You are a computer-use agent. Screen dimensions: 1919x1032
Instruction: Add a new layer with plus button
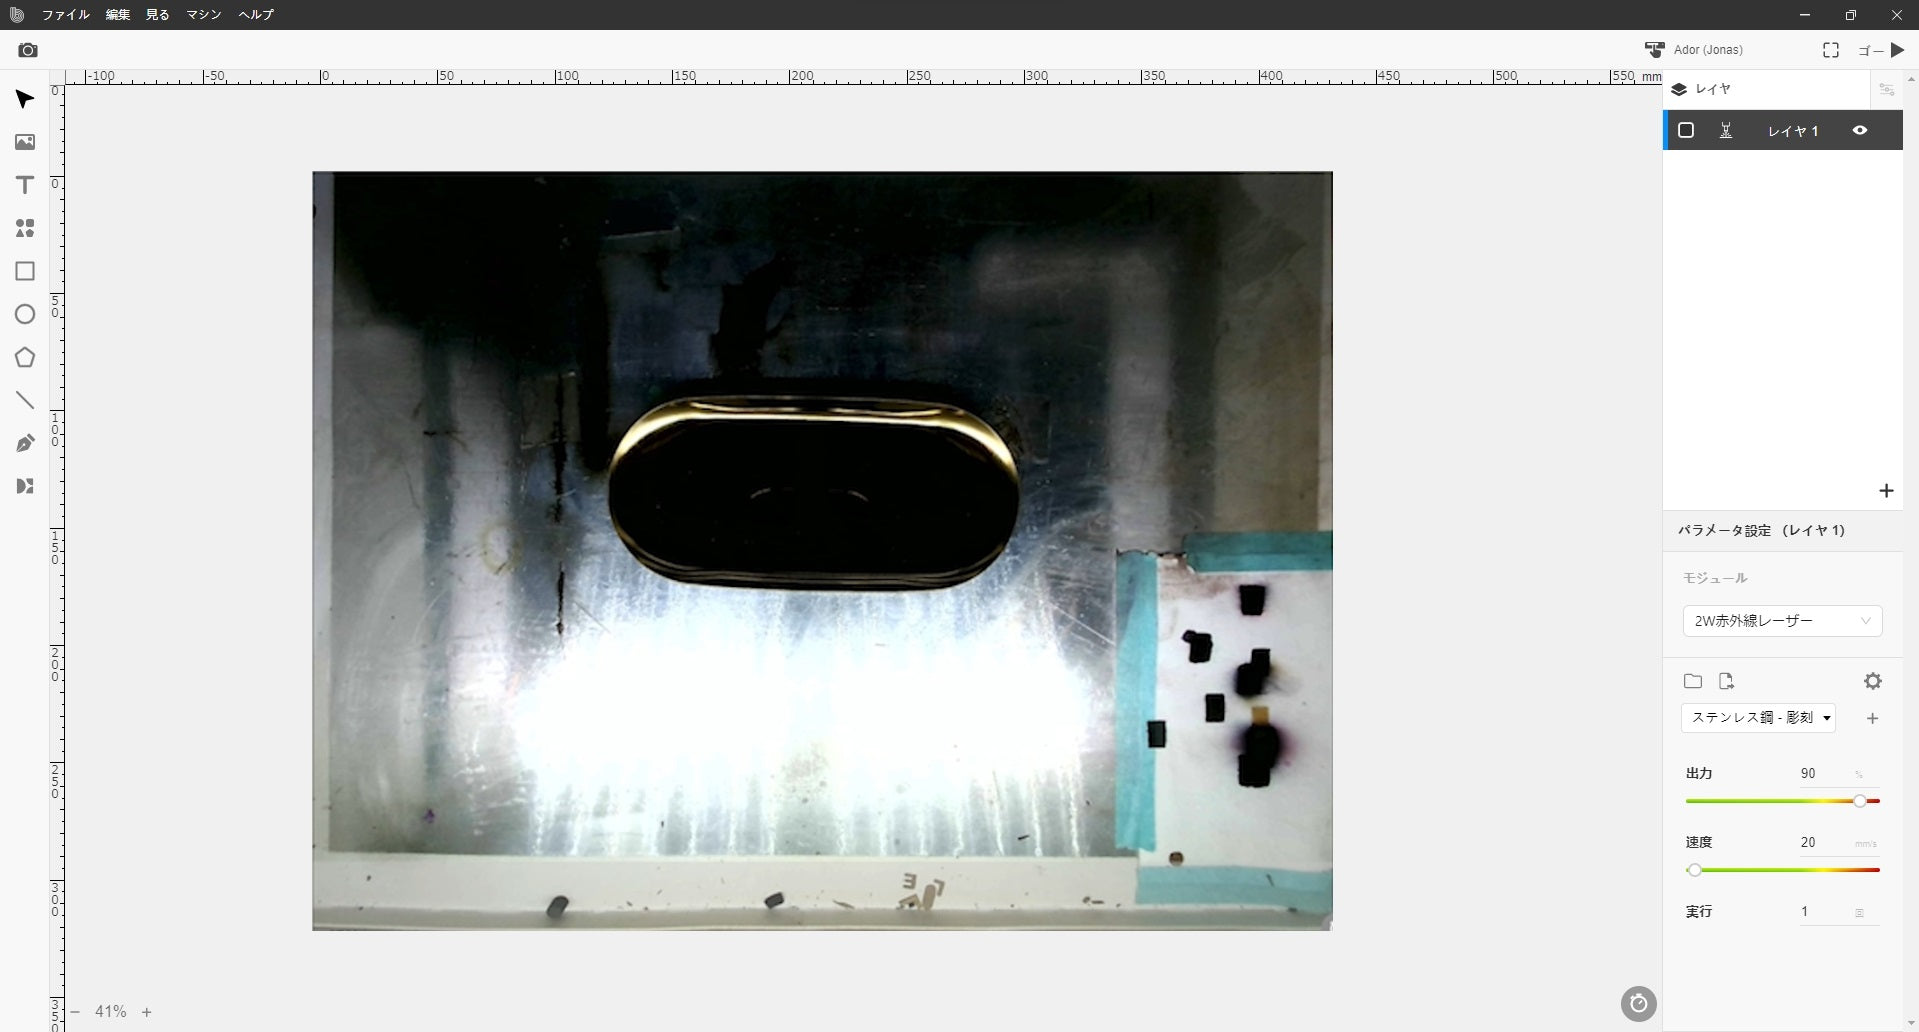(x=1885, y=491)
